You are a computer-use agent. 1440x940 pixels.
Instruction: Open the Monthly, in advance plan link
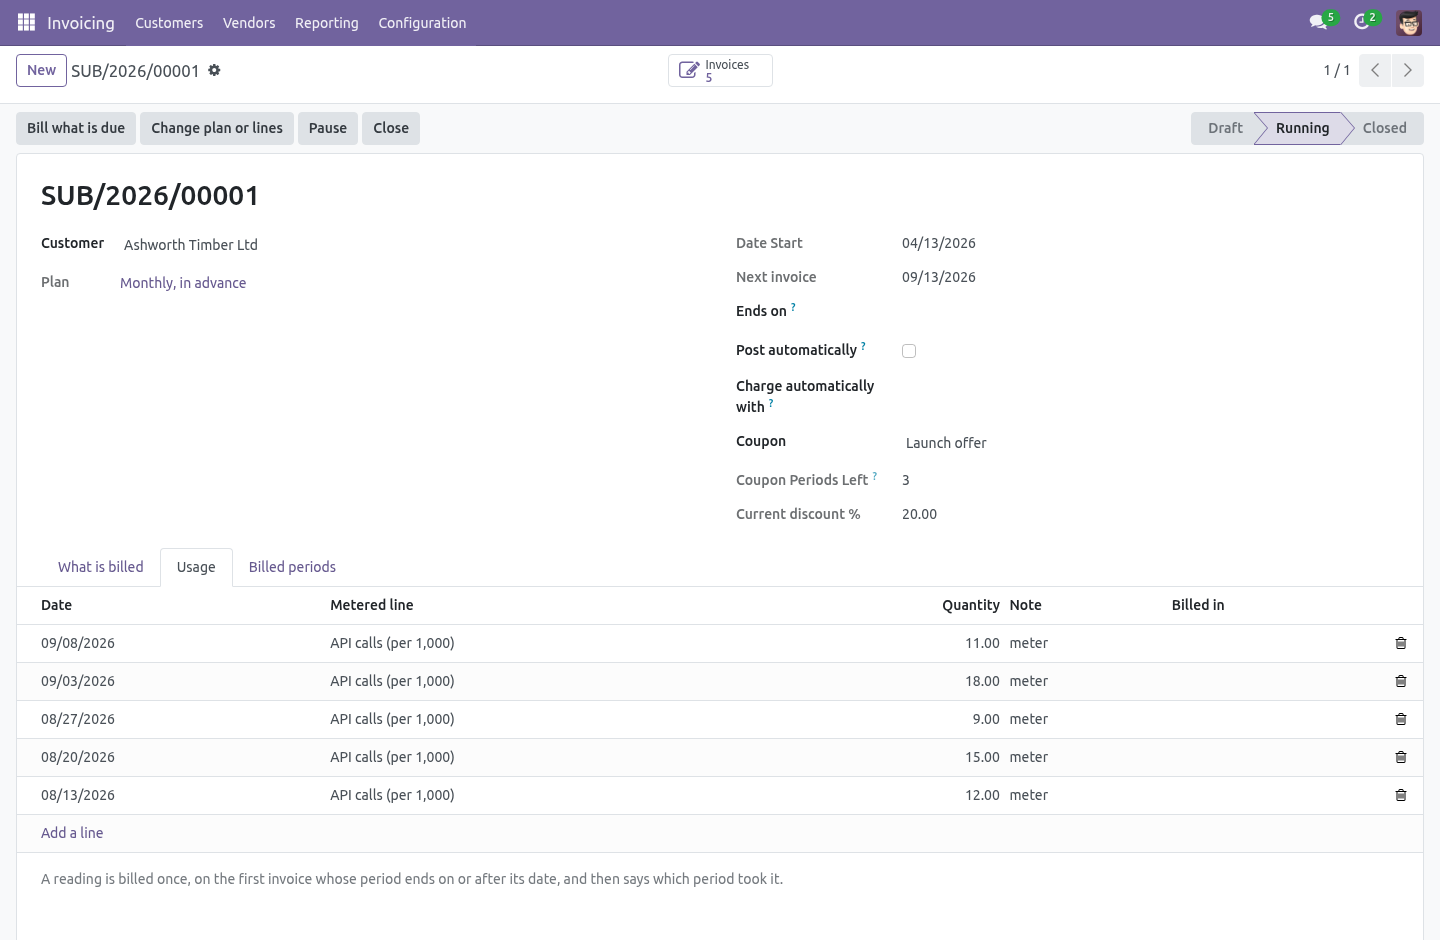click(x=183, y=283)
